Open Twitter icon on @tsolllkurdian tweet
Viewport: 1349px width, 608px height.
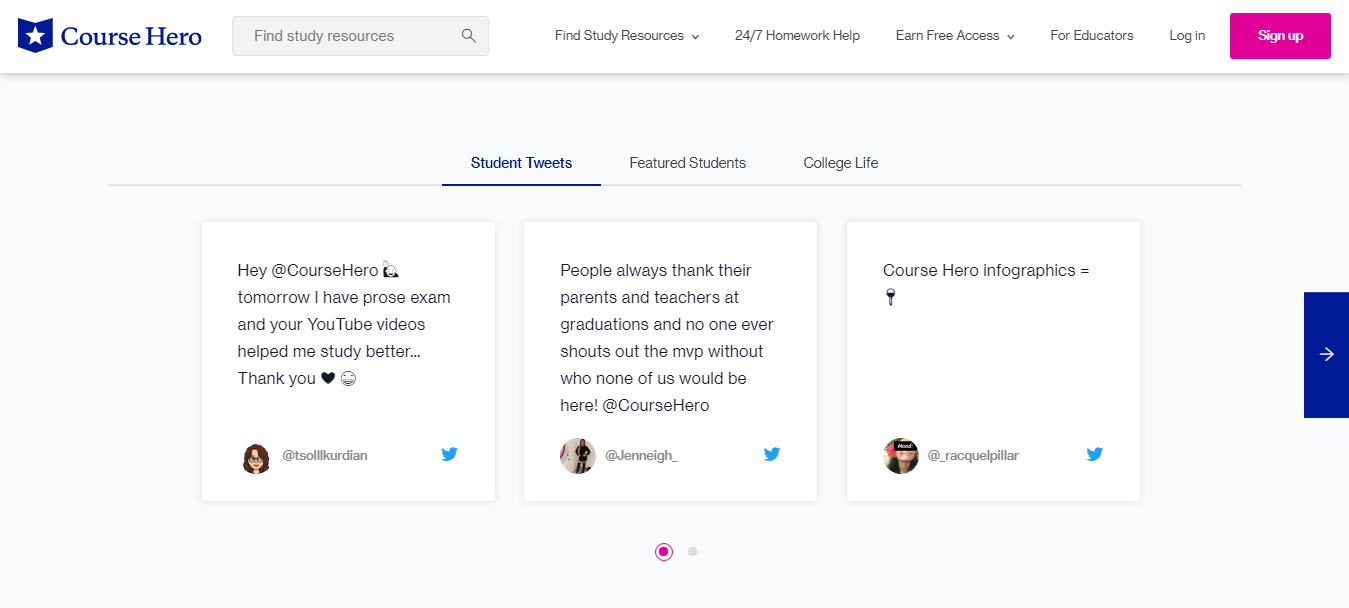(449, 454)
